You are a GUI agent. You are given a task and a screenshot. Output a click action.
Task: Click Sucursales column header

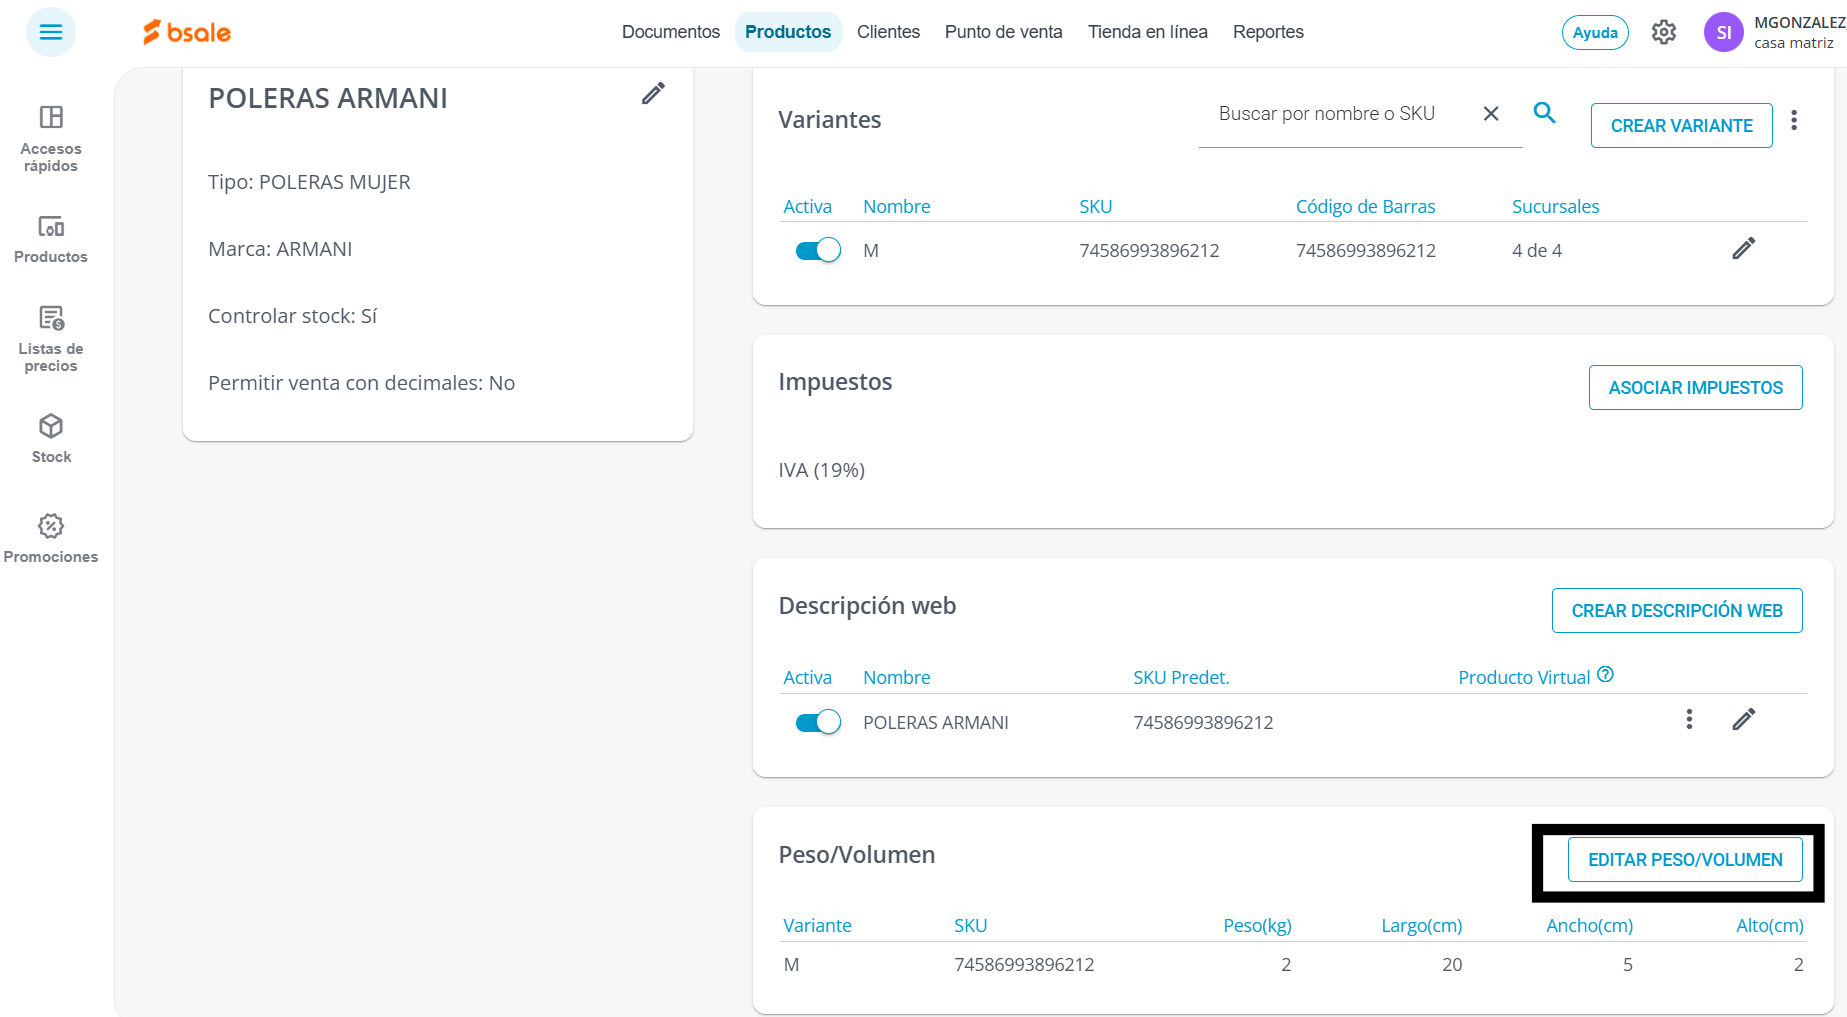click(x=1556, y=207)
